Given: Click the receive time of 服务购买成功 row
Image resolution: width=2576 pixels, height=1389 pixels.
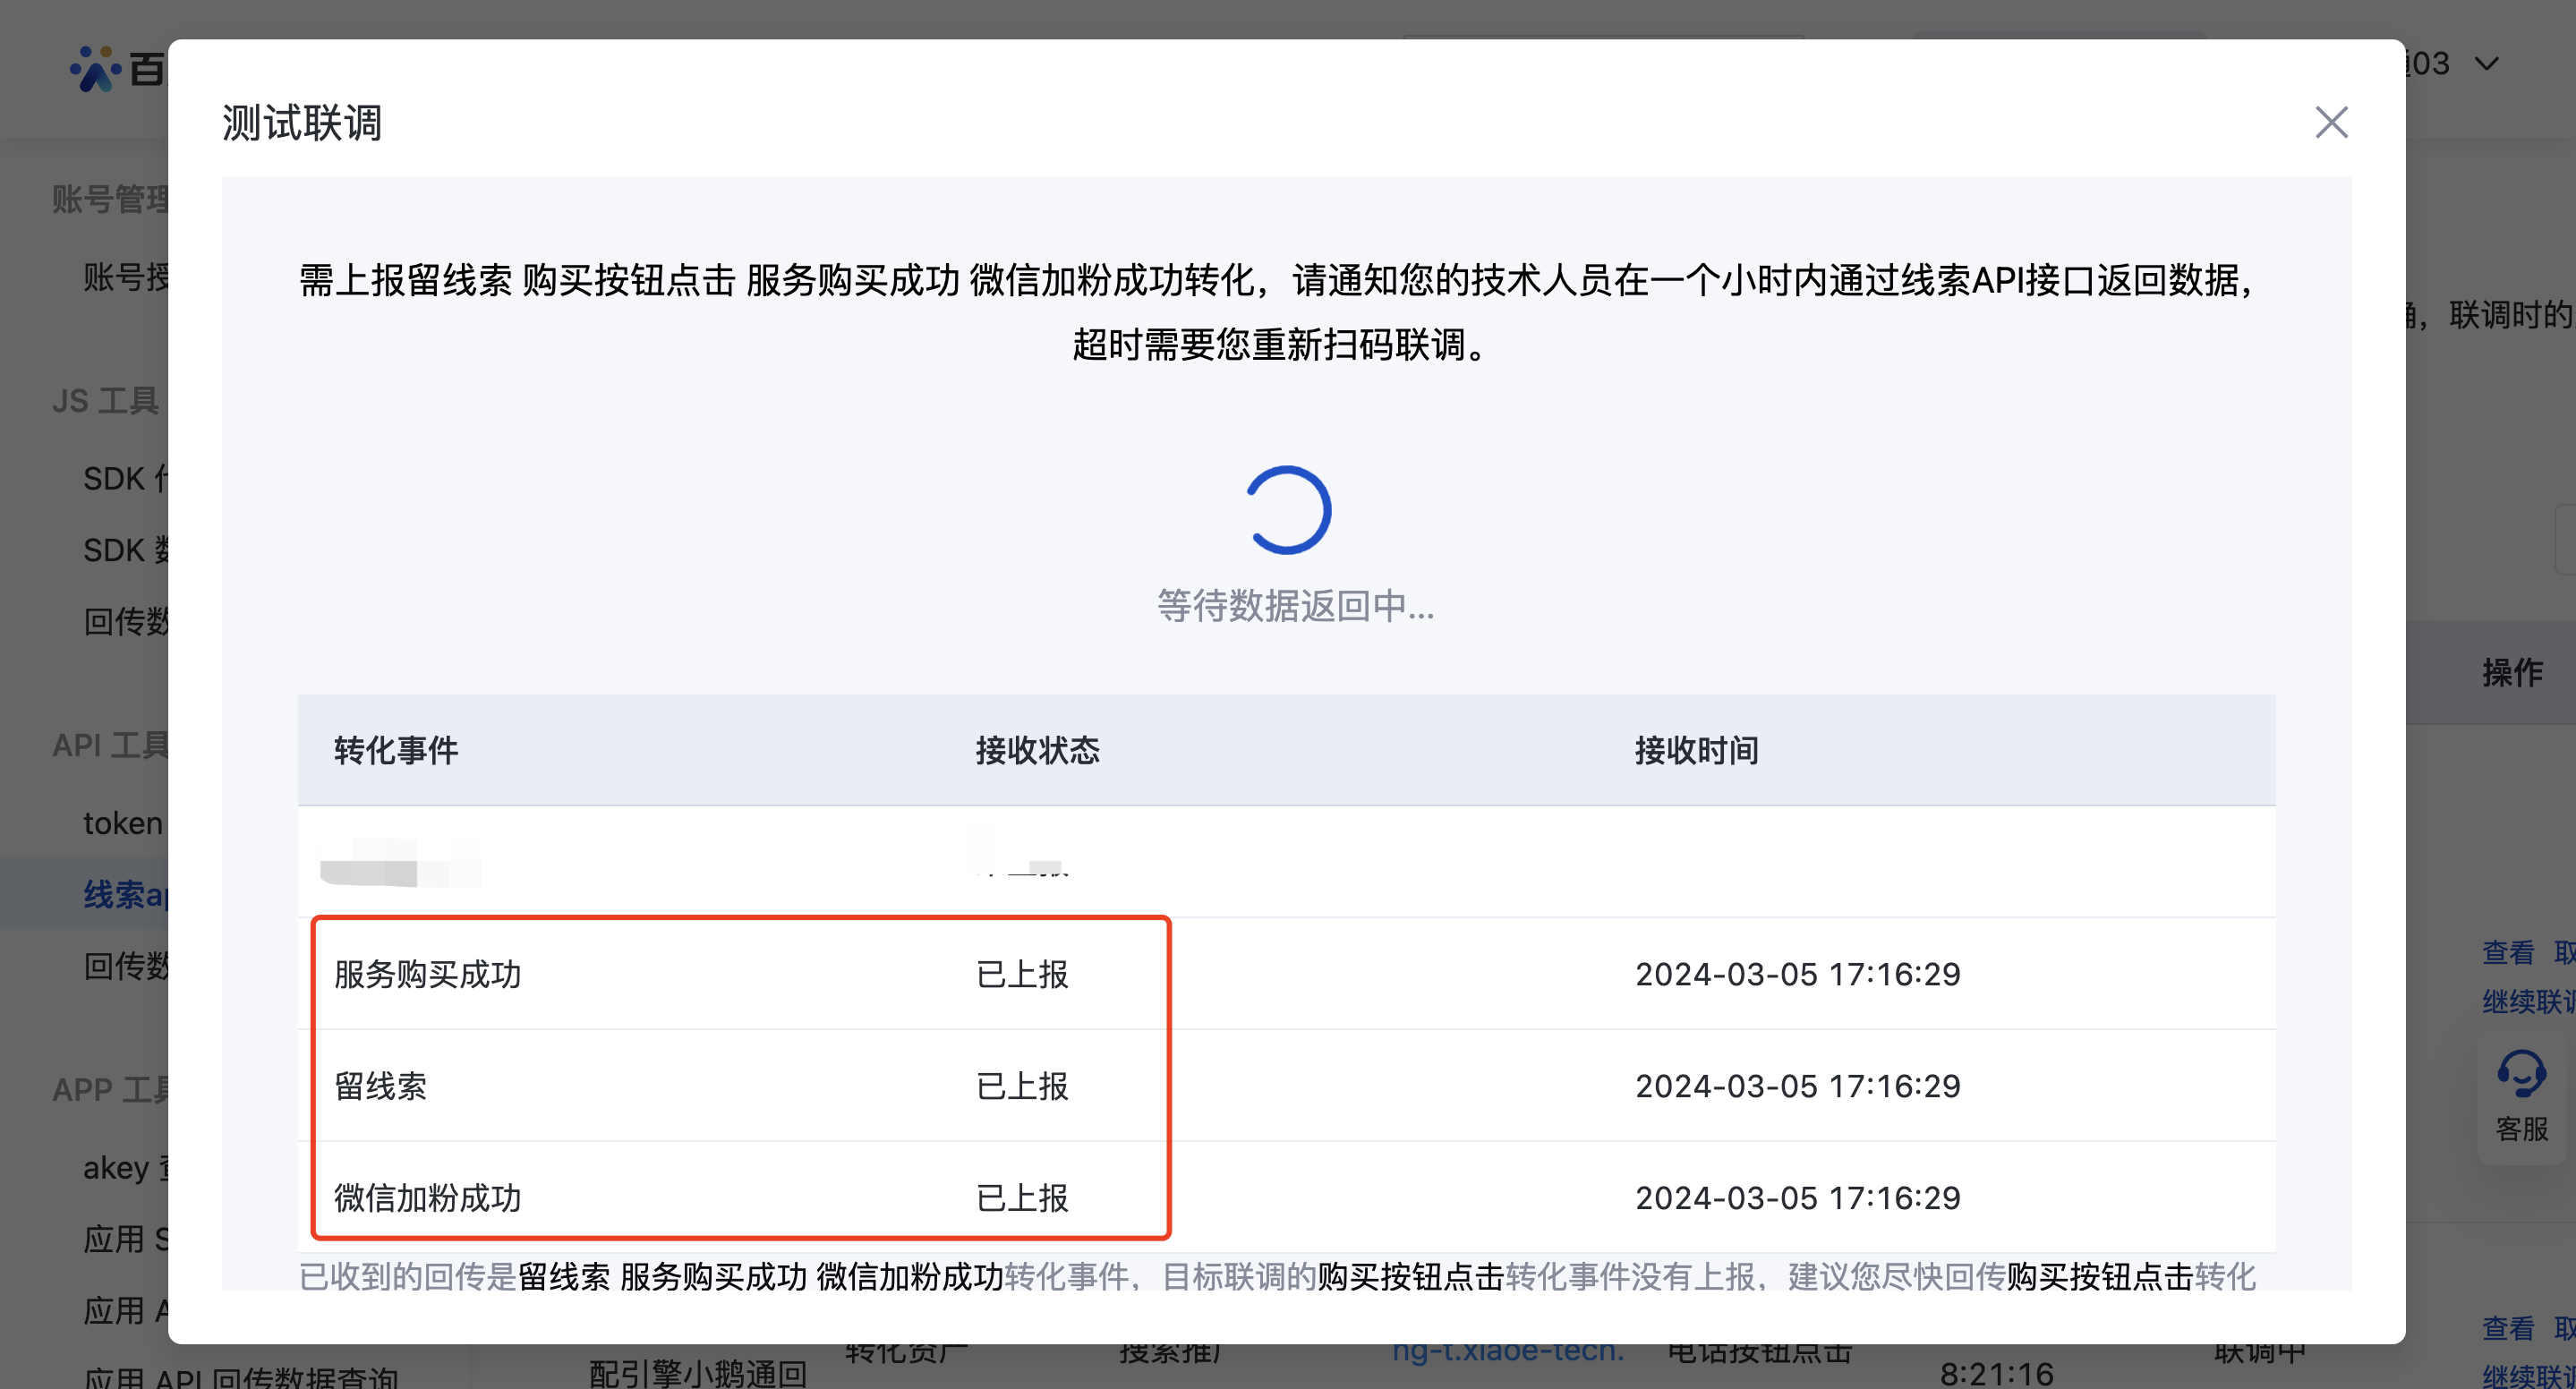Looking at the screenshot, I should [x=1797, y=974].
